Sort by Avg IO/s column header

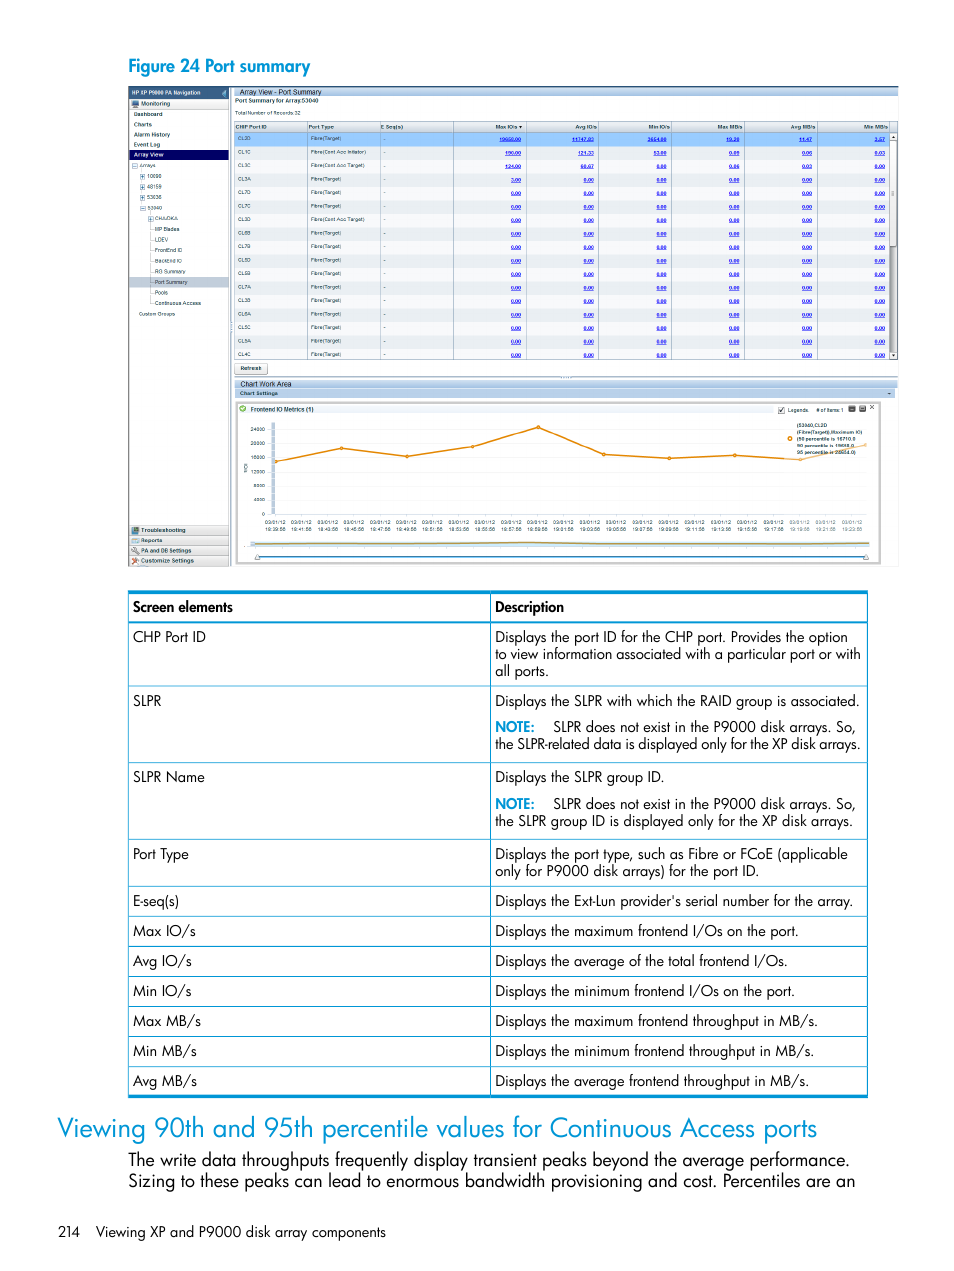pos(562,127)
